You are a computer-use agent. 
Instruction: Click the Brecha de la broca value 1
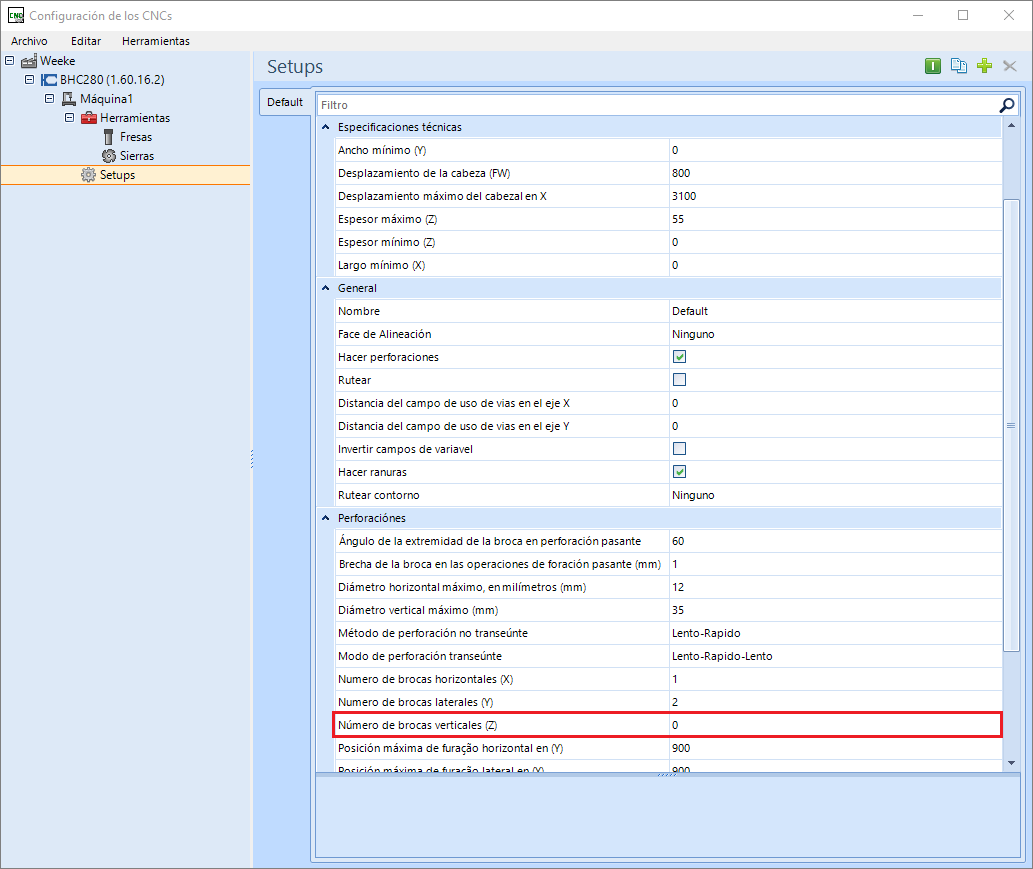835,564
